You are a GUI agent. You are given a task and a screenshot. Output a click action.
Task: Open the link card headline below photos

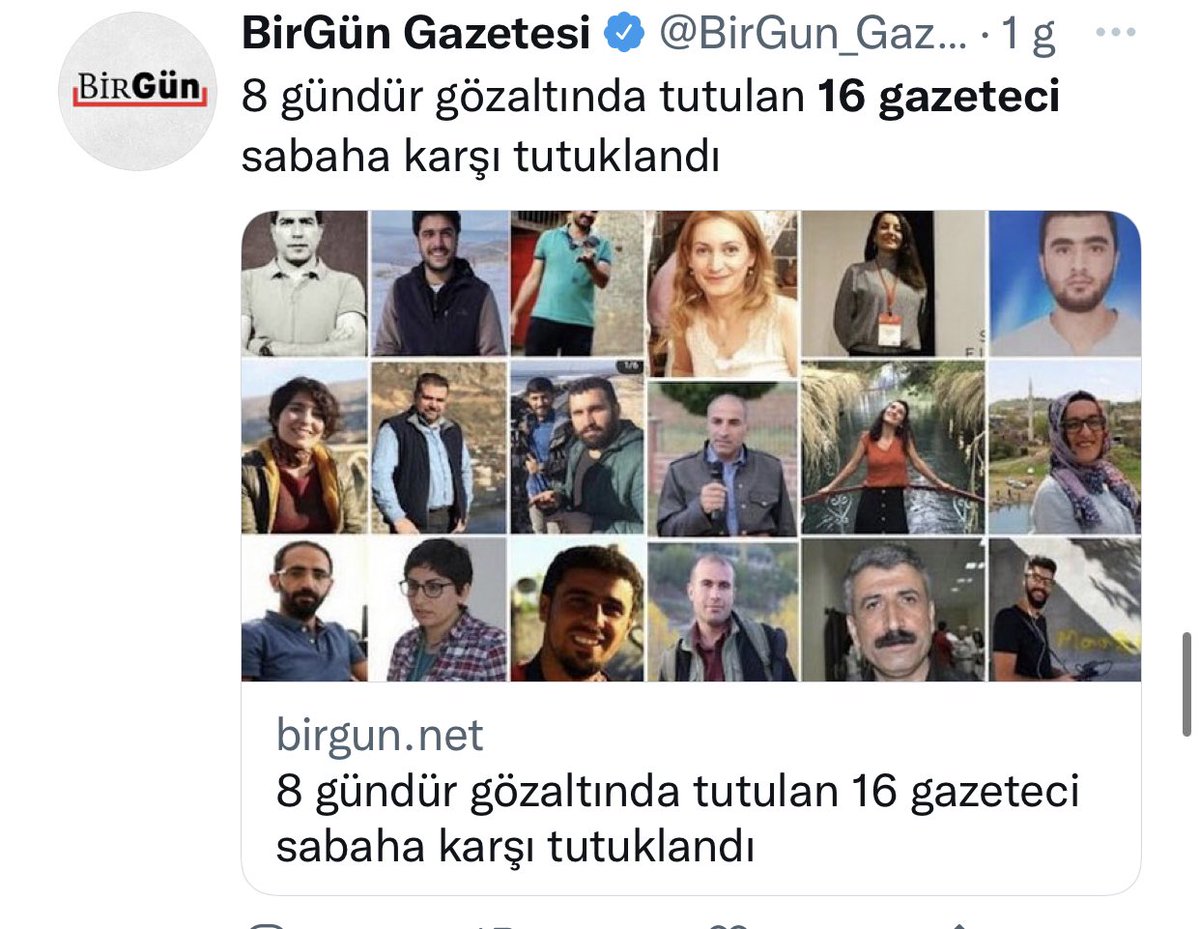pyautogui.click(x=677, y=819)
